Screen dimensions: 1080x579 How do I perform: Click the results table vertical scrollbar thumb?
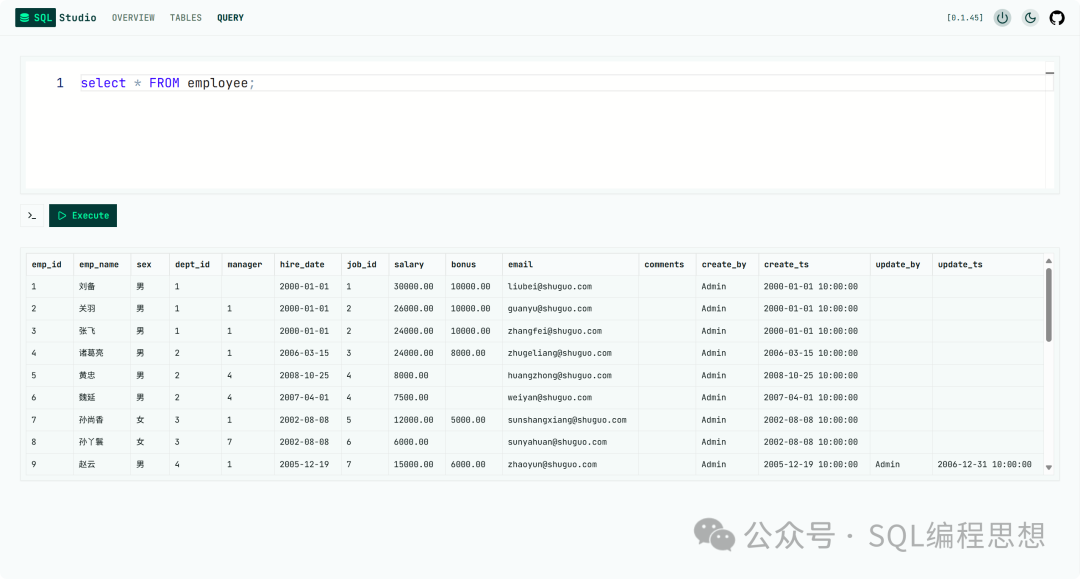pyautogui.click(x=1049, y=304)
